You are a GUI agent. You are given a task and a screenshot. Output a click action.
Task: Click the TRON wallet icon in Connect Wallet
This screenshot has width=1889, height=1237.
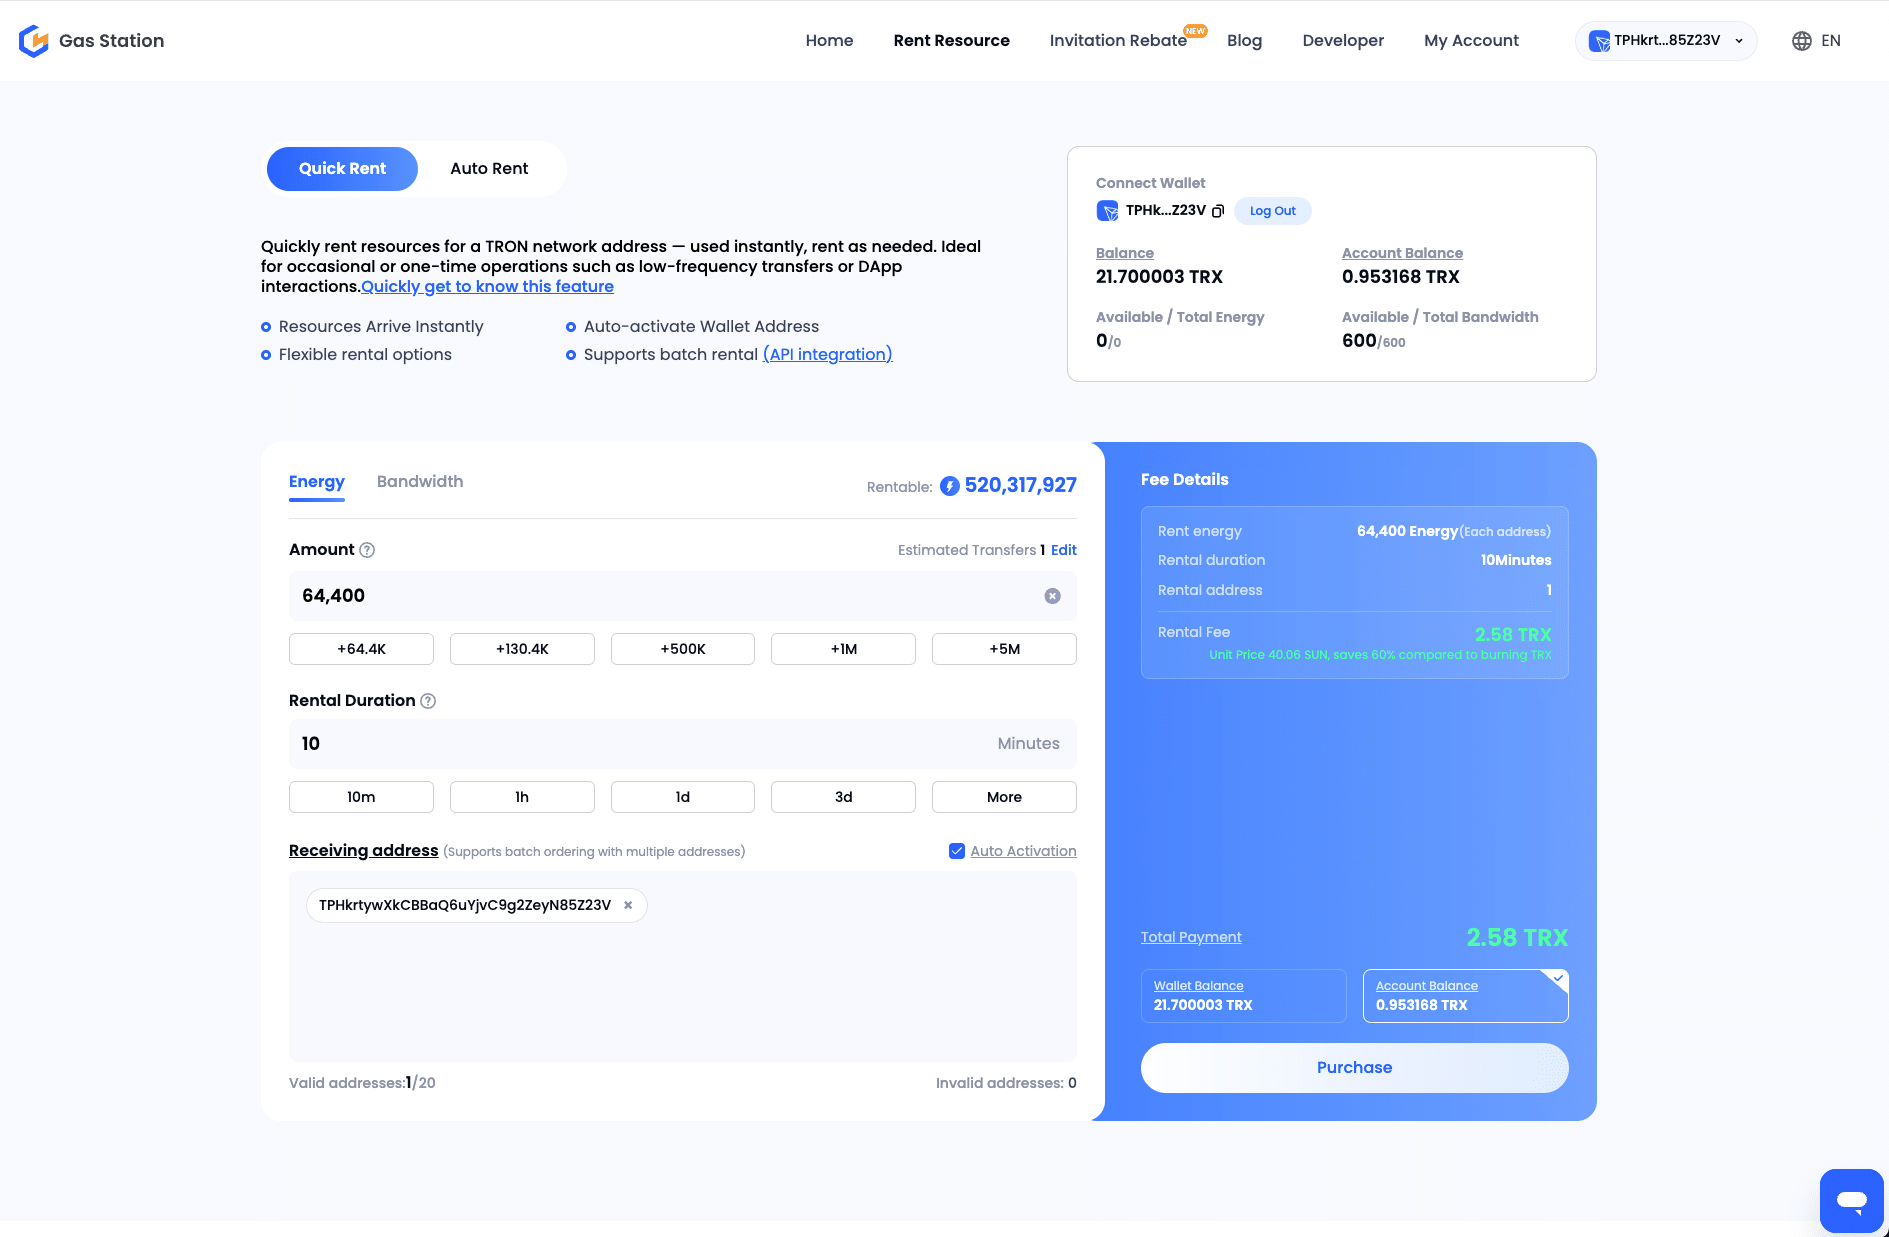pos(1107,211)
